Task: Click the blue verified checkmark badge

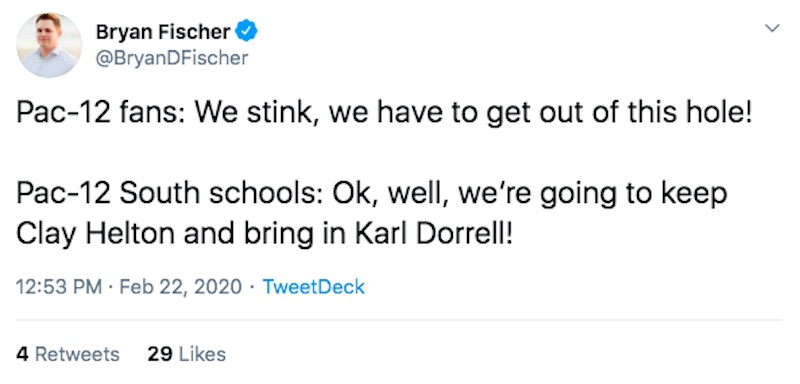Action: pos(247,33)
